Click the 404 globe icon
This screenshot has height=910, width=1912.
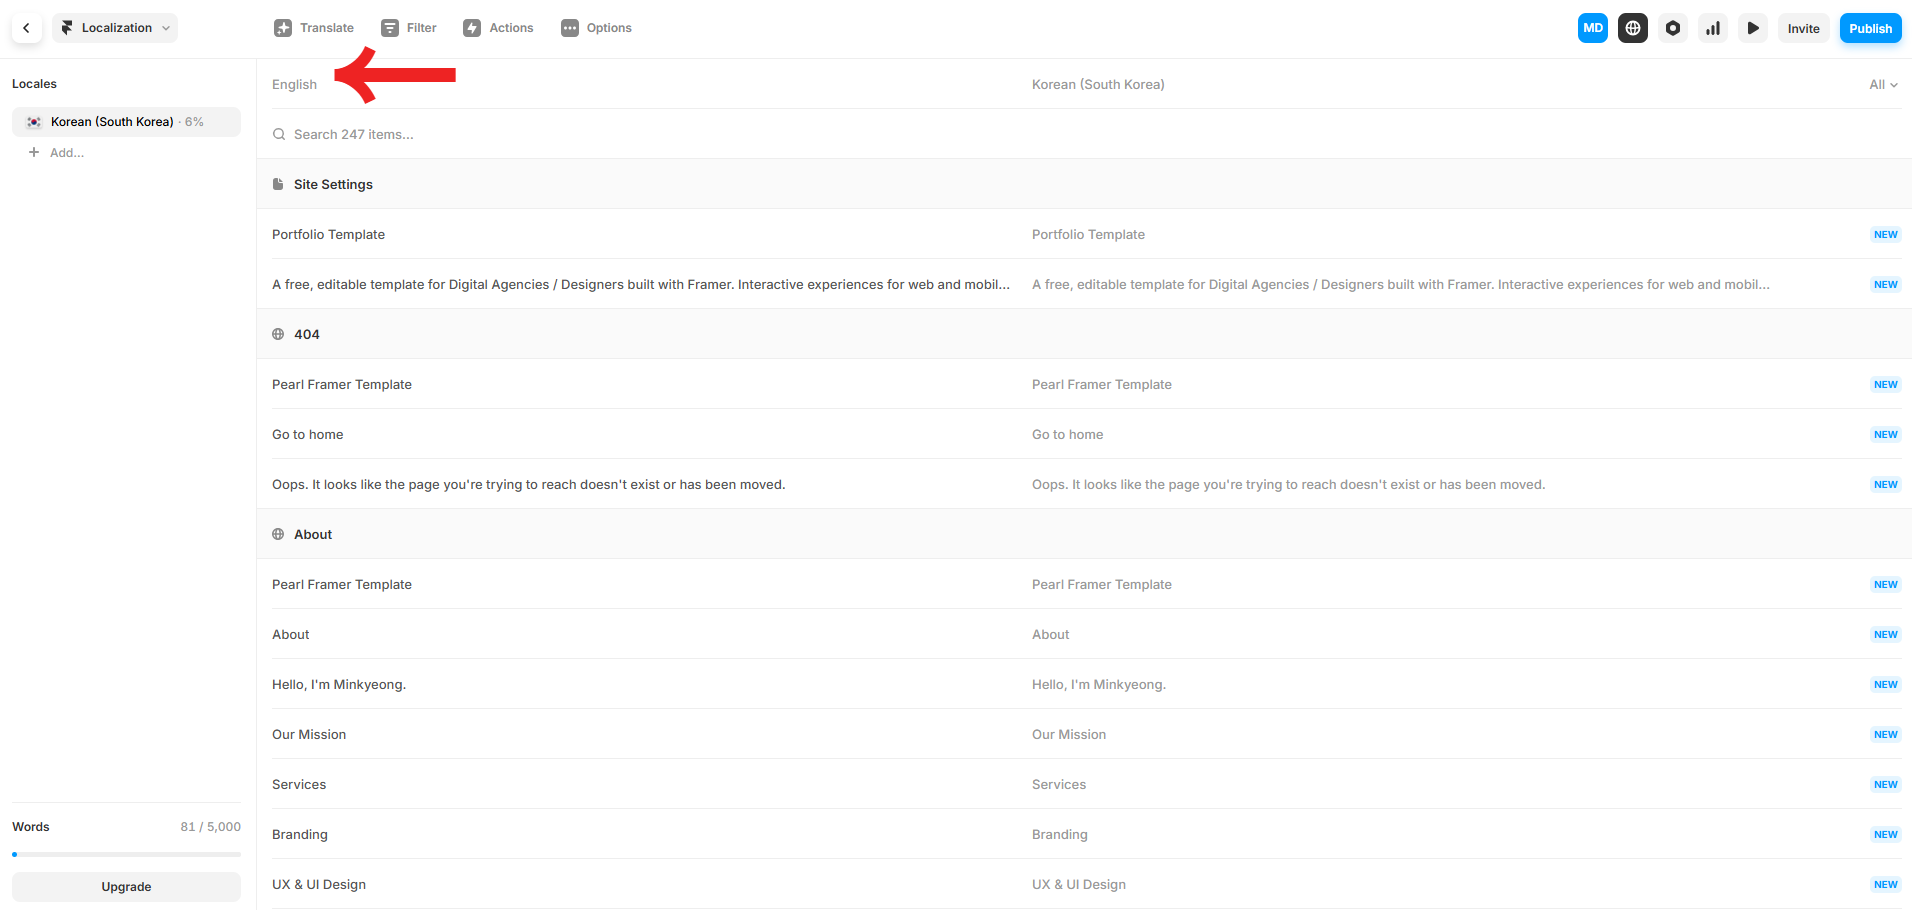click(278, 334)
